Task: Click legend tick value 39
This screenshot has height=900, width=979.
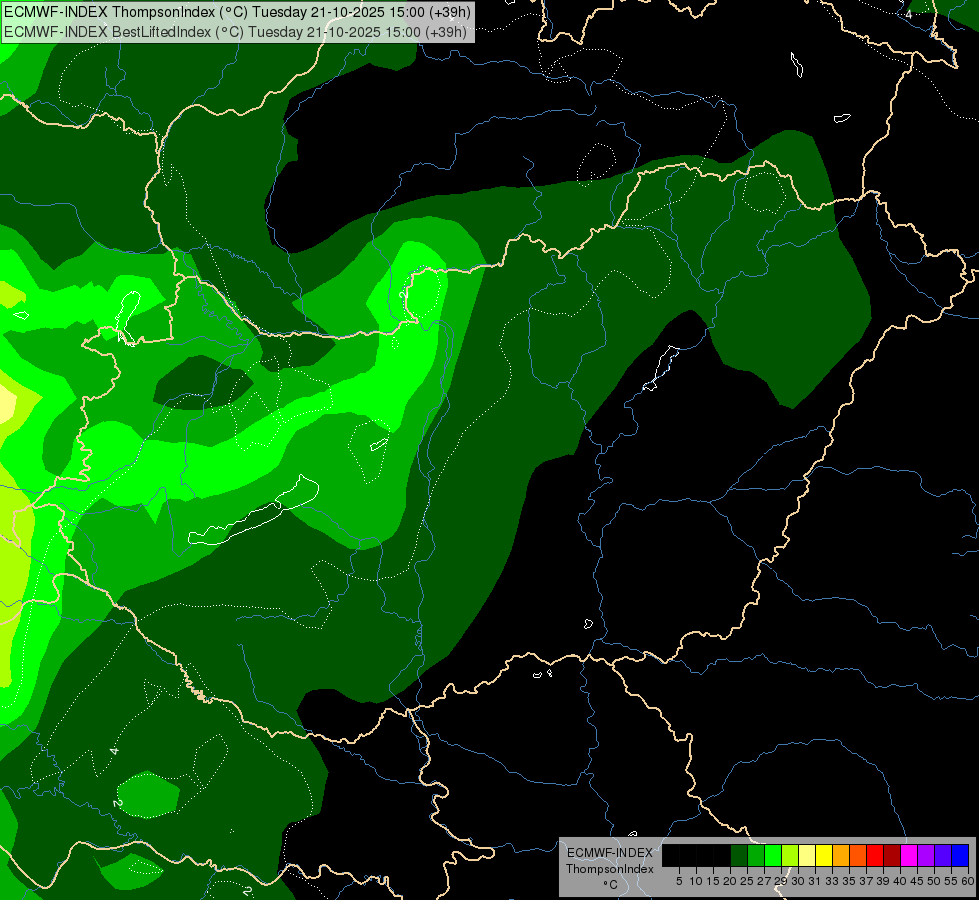Action: (x=883, y=881)
